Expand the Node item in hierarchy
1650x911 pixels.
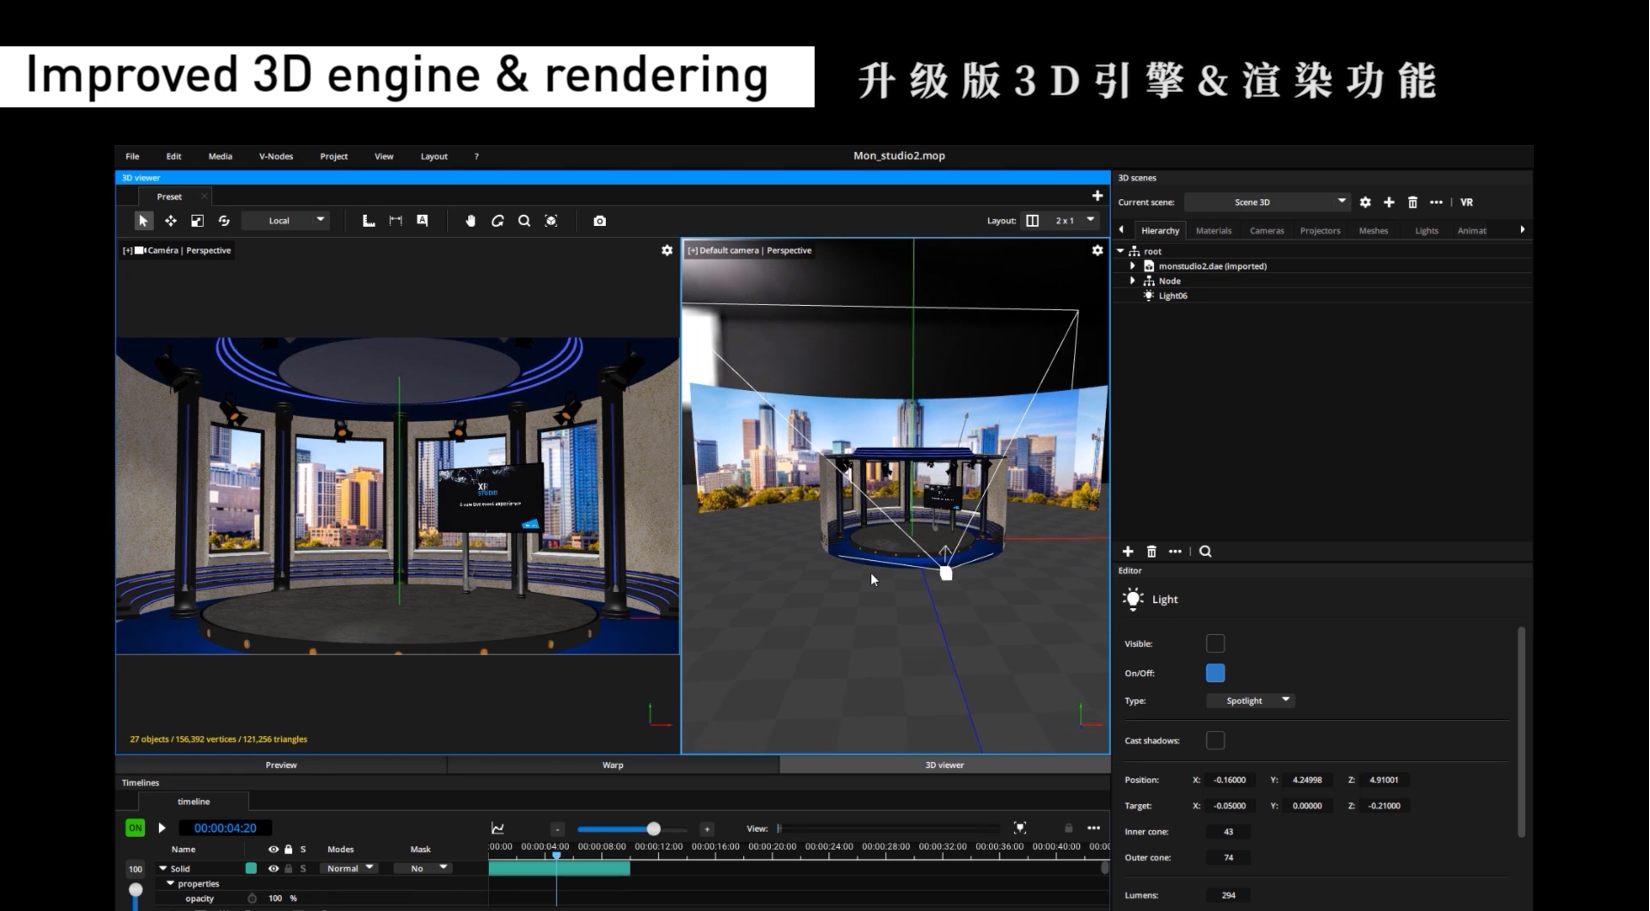[1132, 281]
